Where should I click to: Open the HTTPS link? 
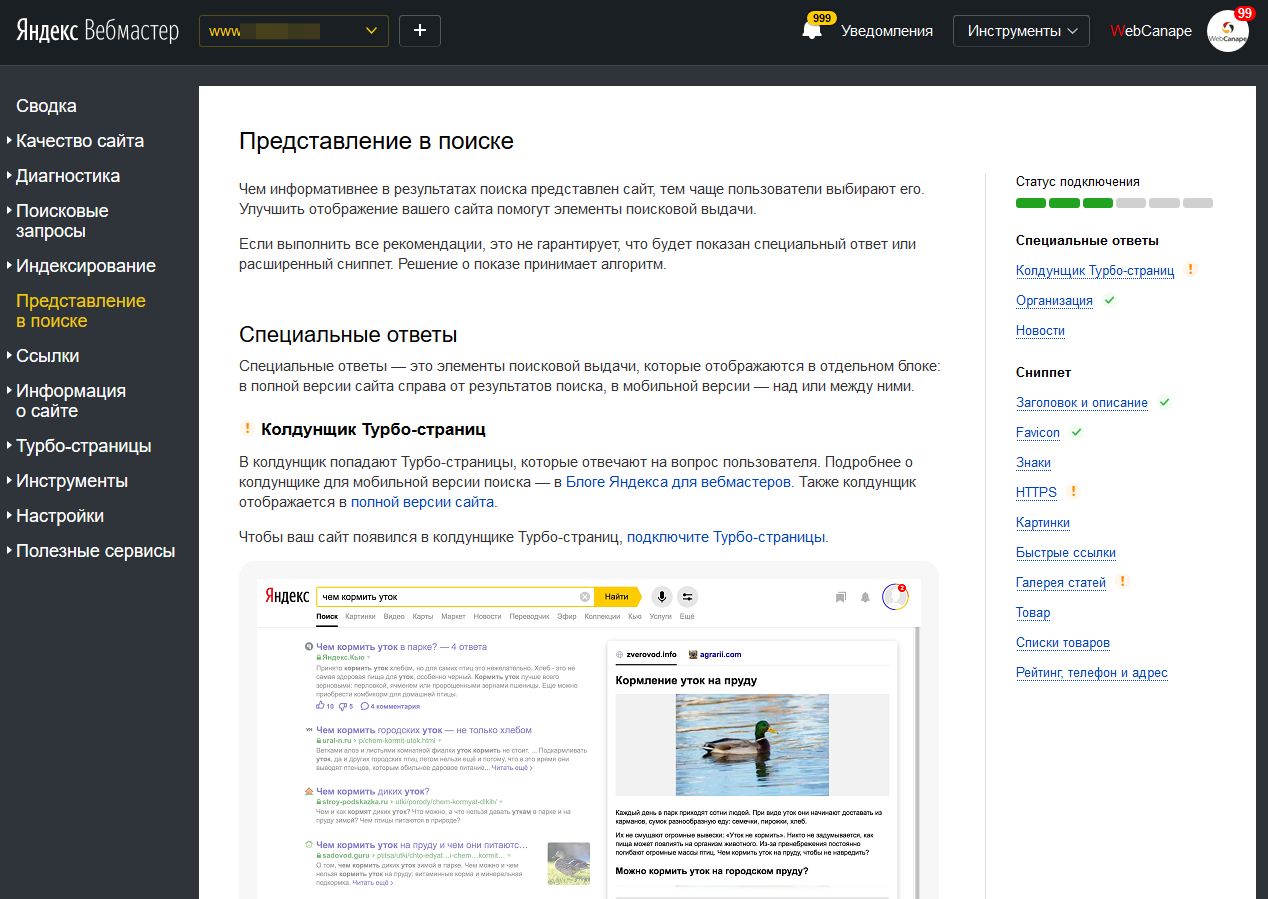(1036, 493)
